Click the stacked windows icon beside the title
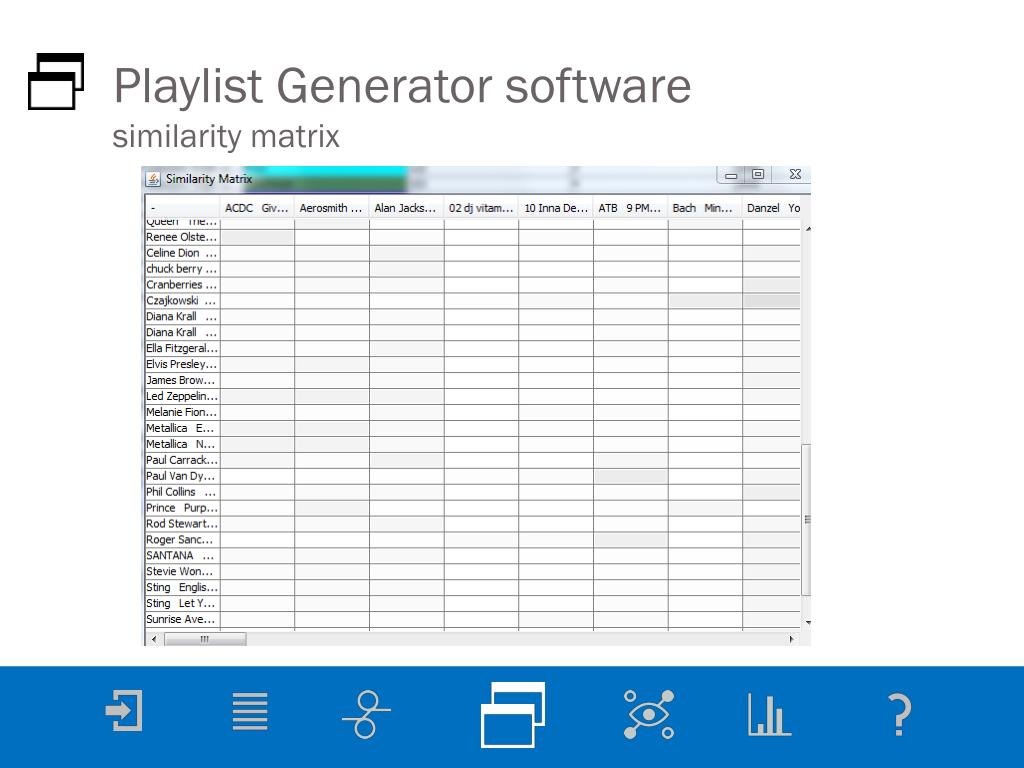 coord(56,82)
